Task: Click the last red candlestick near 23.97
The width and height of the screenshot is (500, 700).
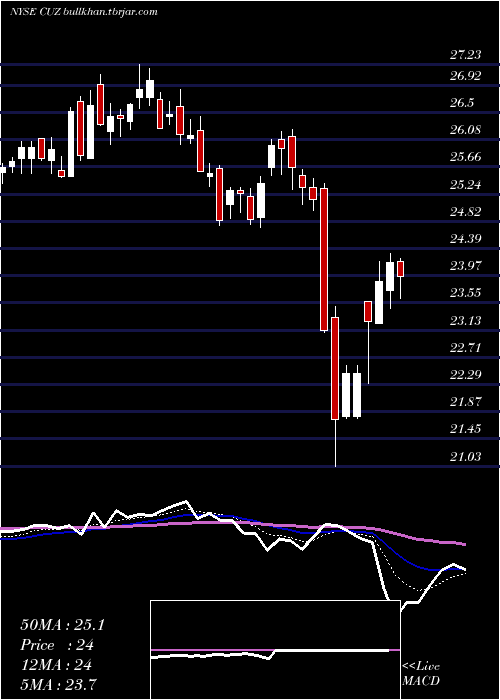Action: 400,269
